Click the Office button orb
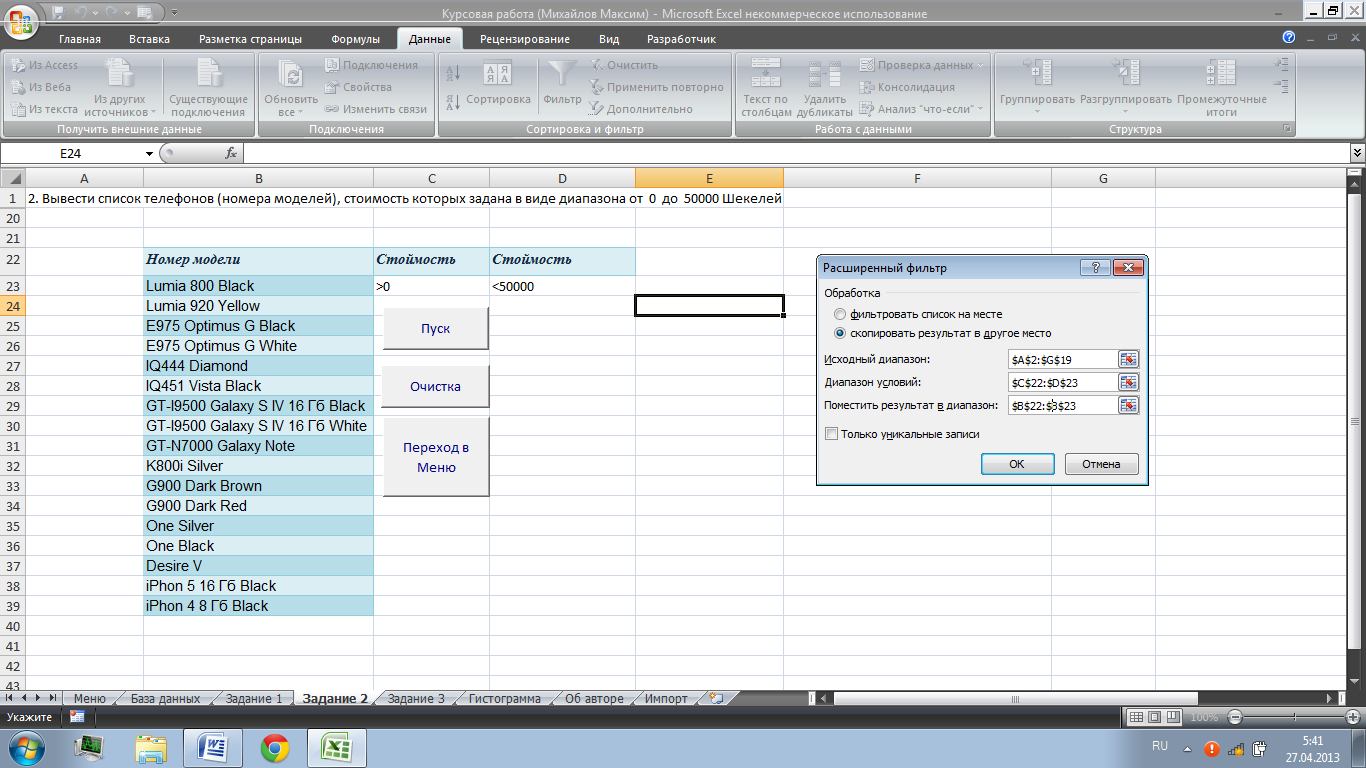Image resolution: width=1366 pixels, height=768 pixels. tap(22, 20)
